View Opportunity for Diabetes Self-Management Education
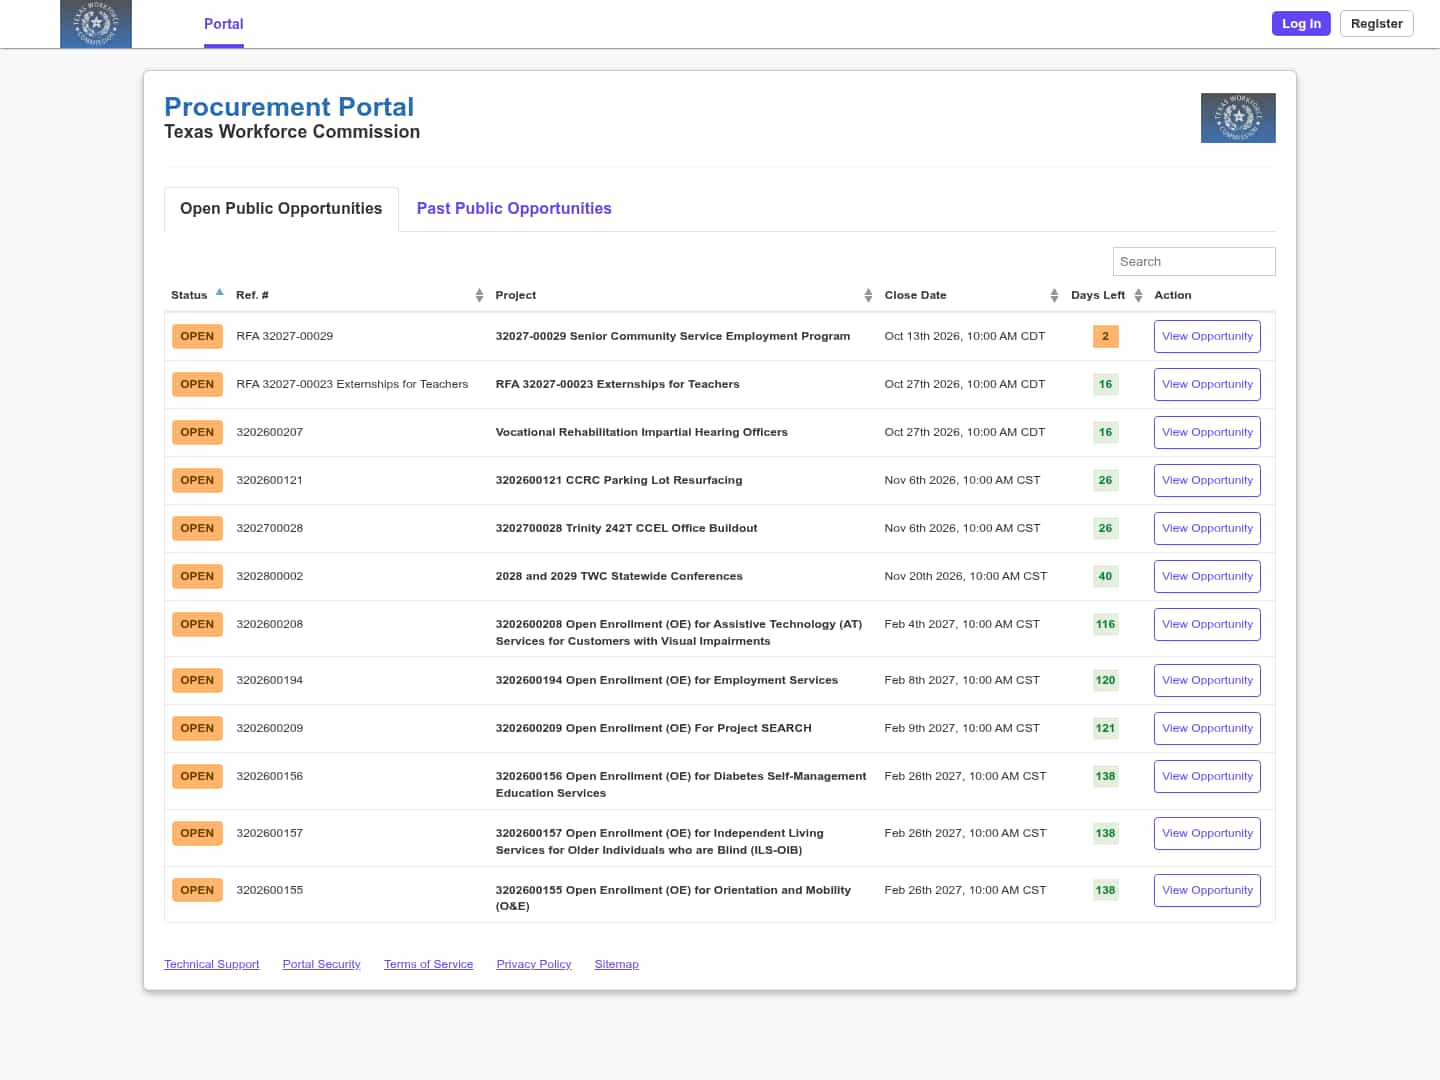 coord(1207,777)
